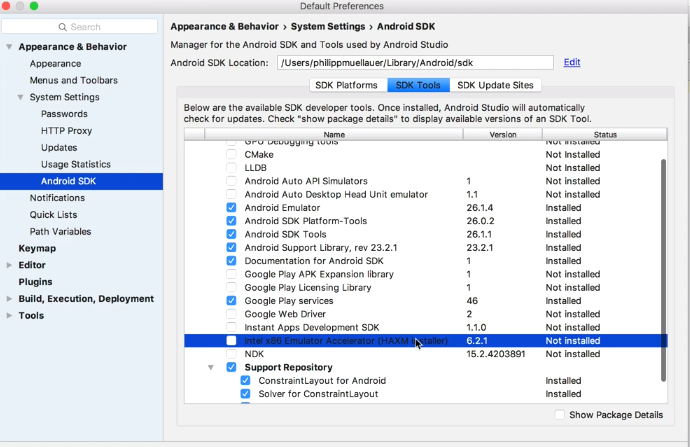Switch to the SDK Platforms tab
Image resolution: width=690 pixels, height=447 pixels.
(x=346, y=85)
